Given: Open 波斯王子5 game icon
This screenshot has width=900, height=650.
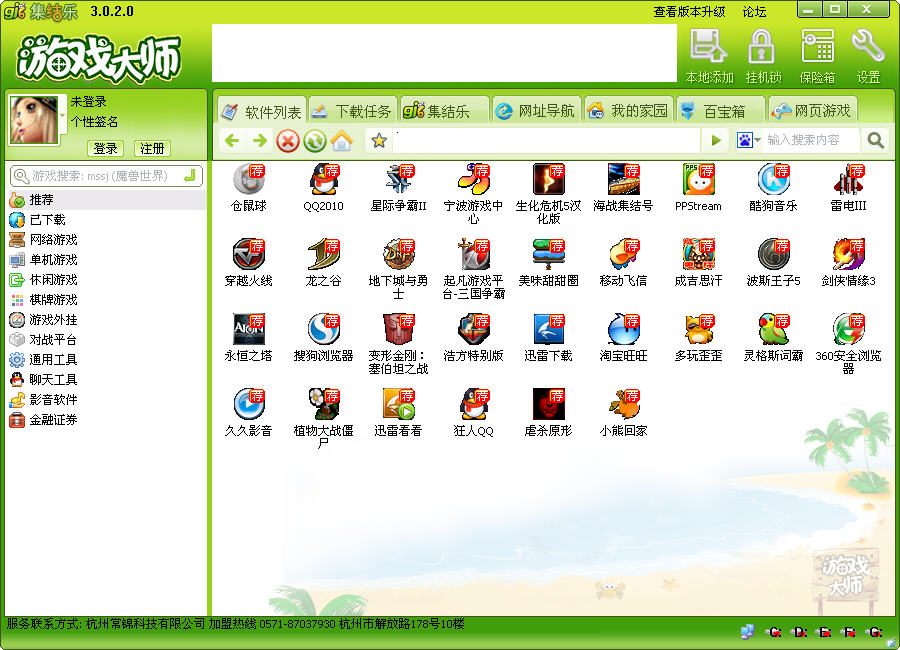Looking at the screenshot, I should coord(773,254).
